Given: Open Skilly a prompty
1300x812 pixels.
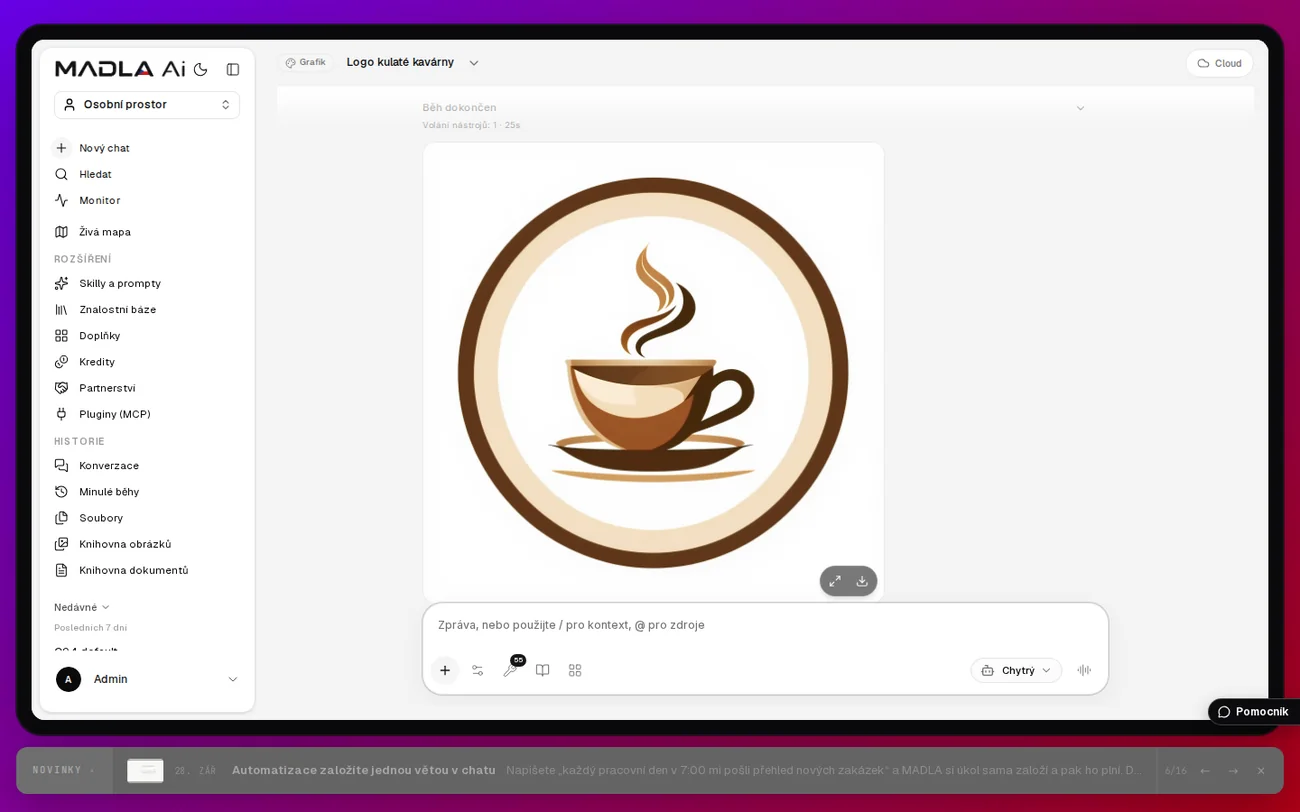Looking at the screenshot, I should (x=119, y=283).
